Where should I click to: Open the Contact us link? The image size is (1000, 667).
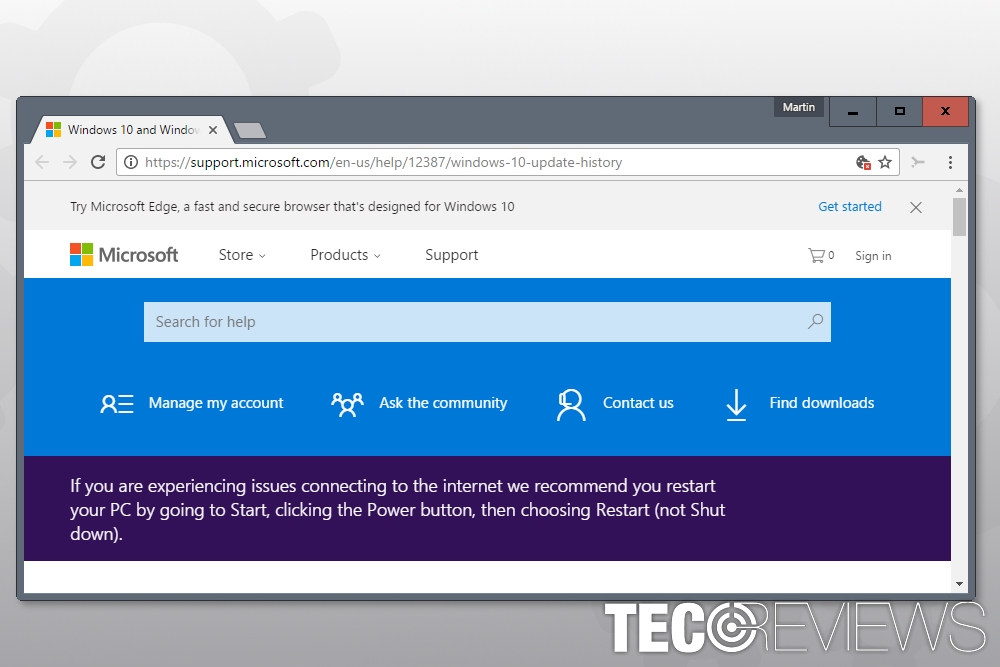(638, 403)
